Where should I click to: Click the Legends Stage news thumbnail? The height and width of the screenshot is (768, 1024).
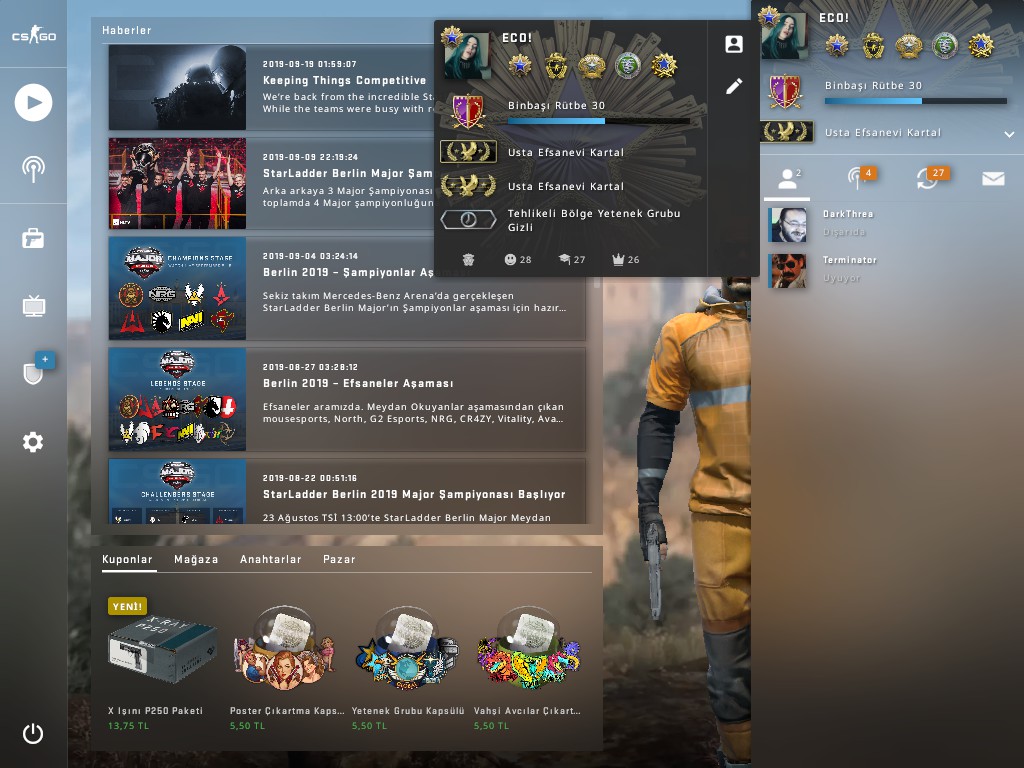[x=178, y=399]
